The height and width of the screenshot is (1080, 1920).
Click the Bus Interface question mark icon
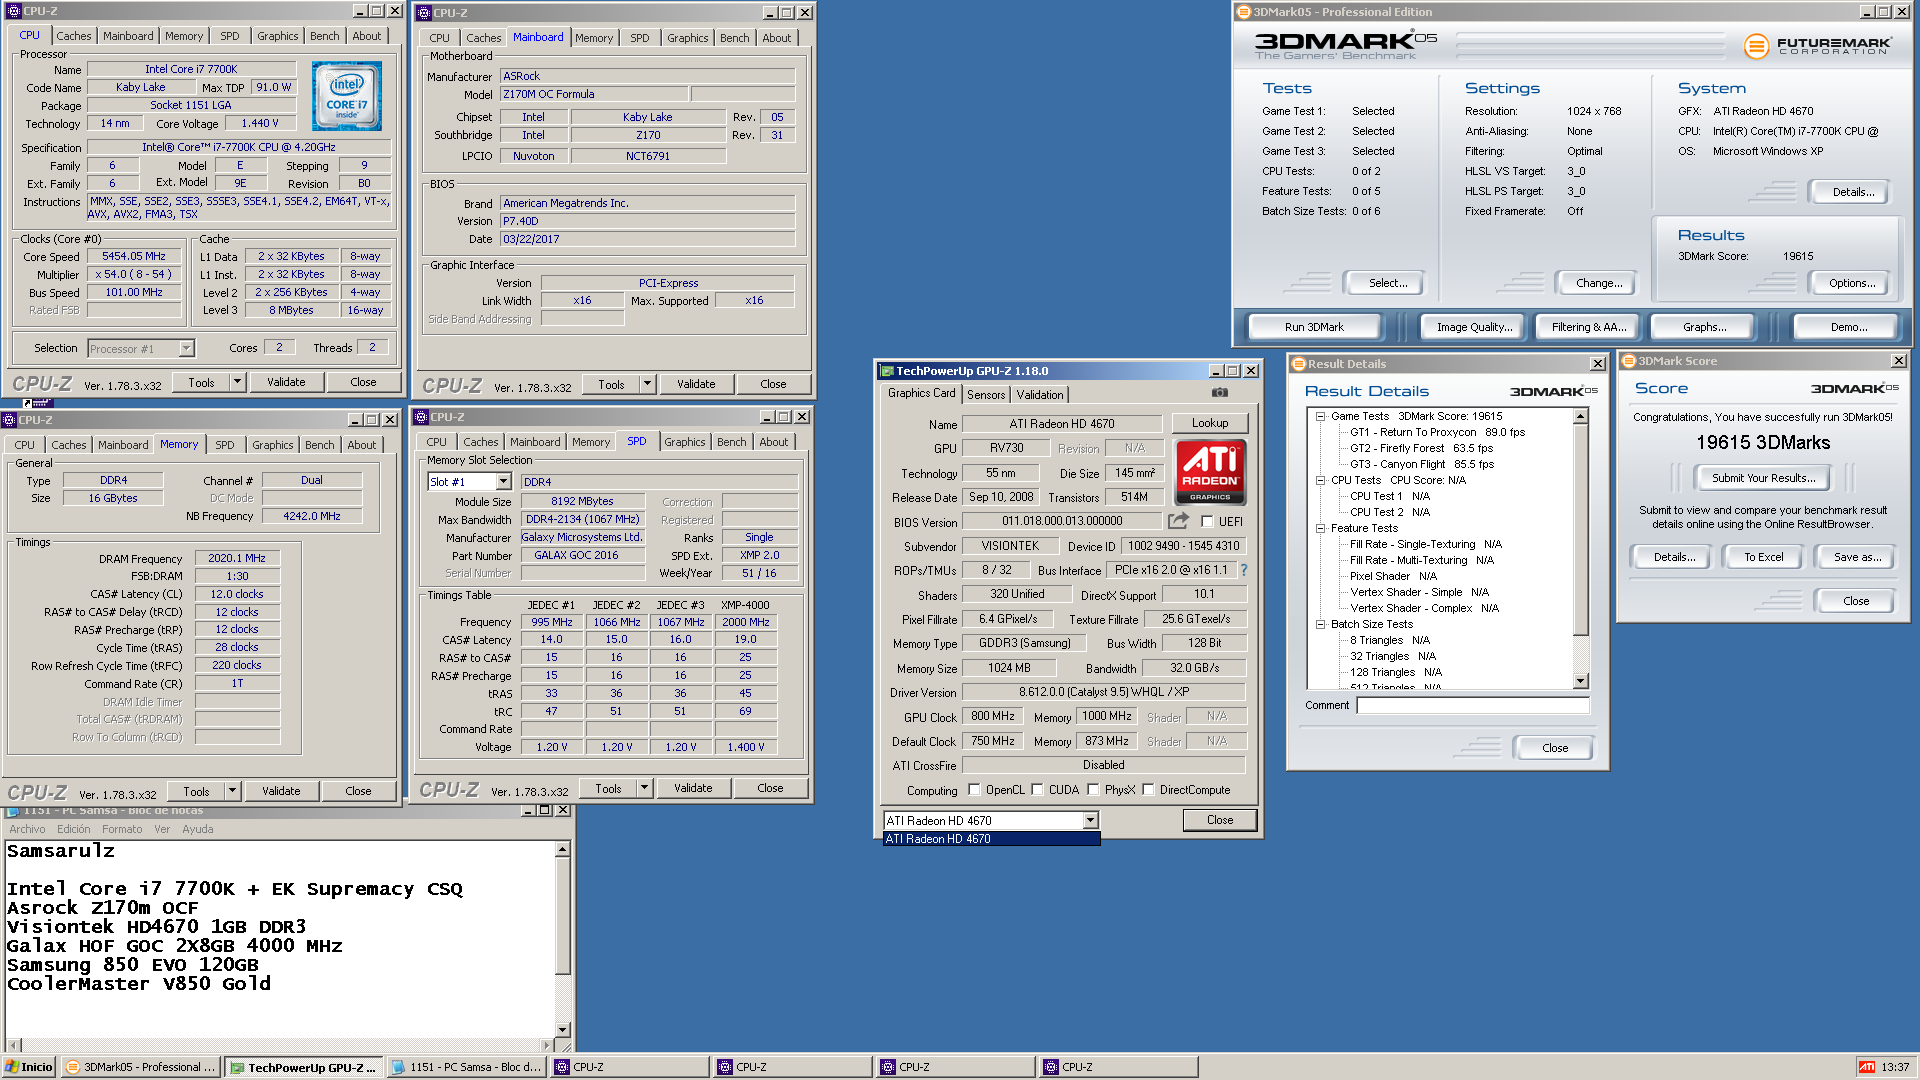[x=1244, y=570]
